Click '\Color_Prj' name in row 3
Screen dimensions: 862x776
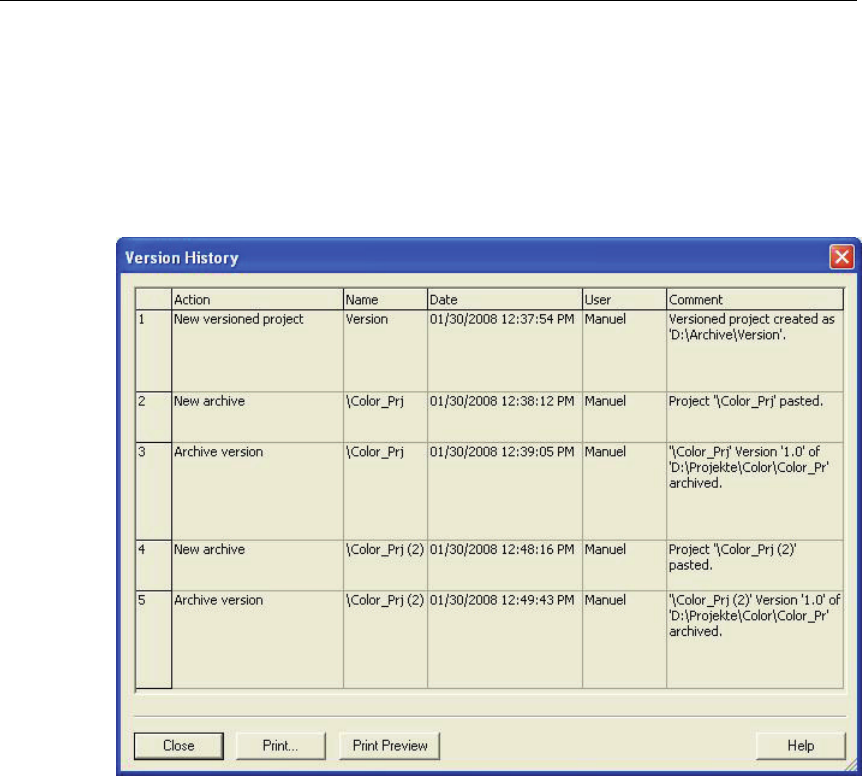point(385,491)
